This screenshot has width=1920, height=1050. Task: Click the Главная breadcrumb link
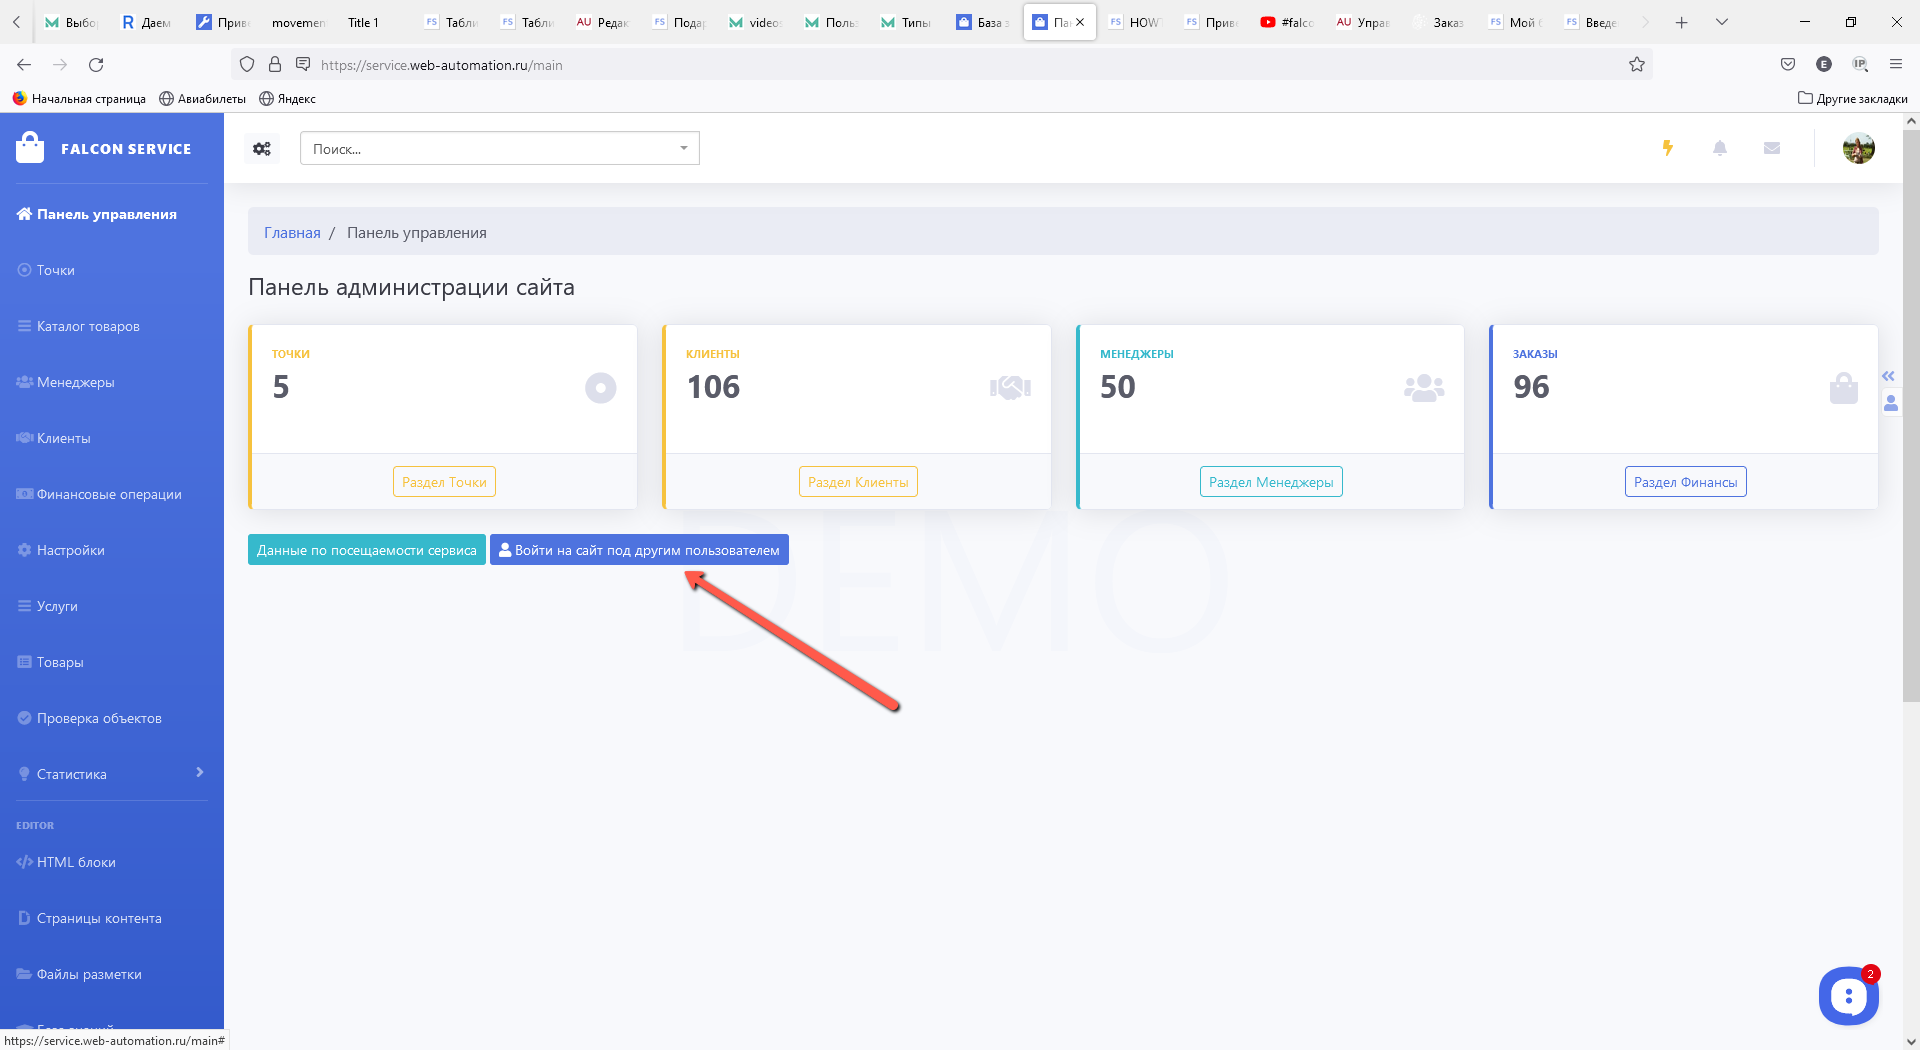pyautogui.click(x=292, y=233)
